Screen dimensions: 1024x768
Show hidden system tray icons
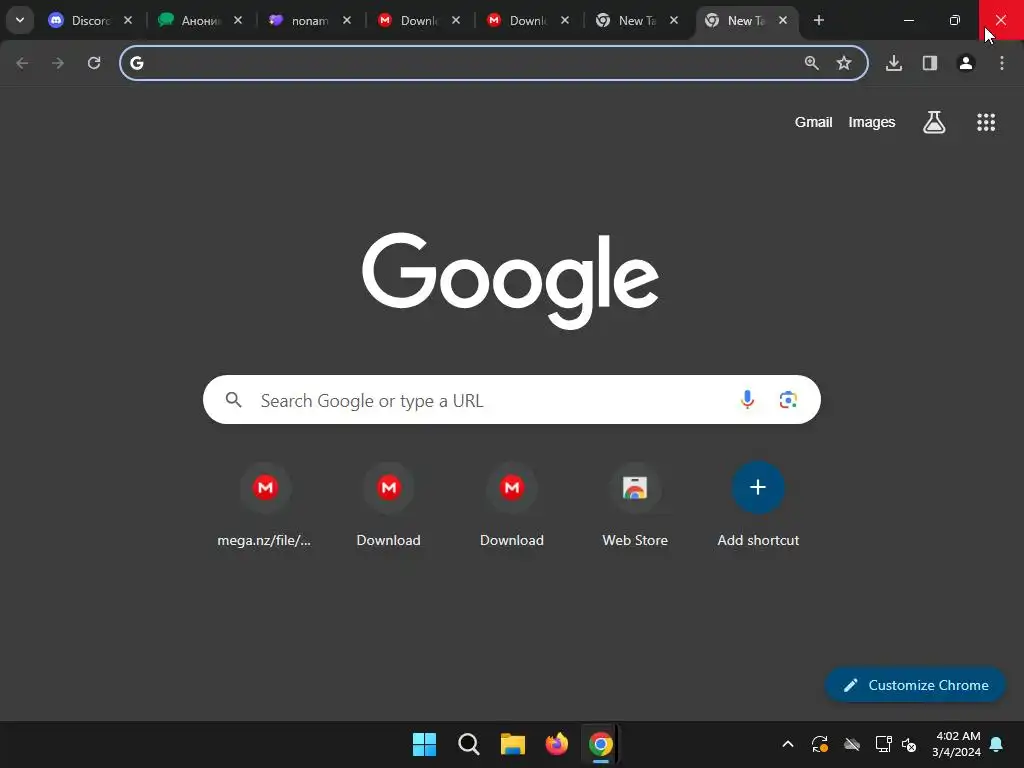point(788,744)
